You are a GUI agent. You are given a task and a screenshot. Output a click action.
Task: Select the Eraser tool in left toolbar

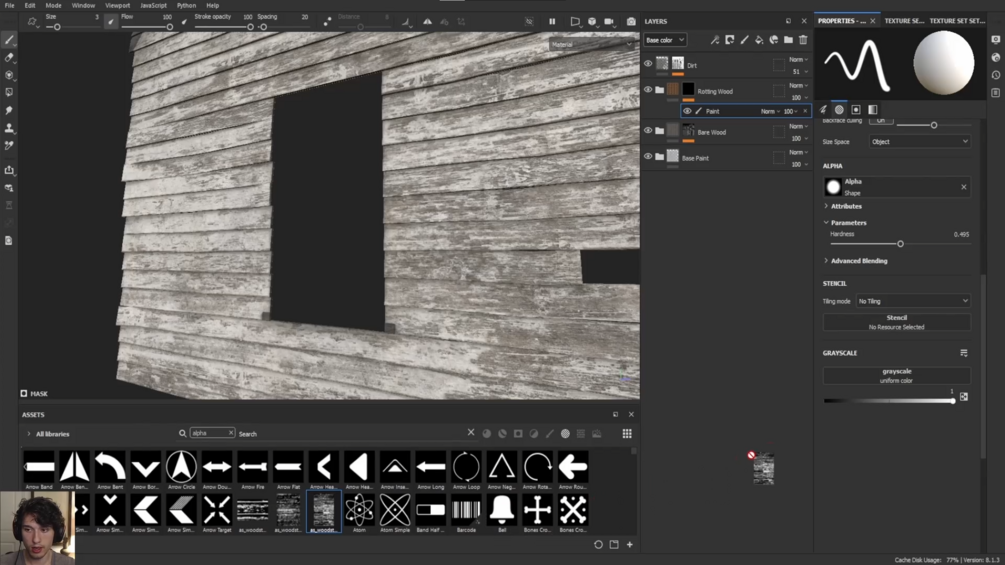[9, 58]
